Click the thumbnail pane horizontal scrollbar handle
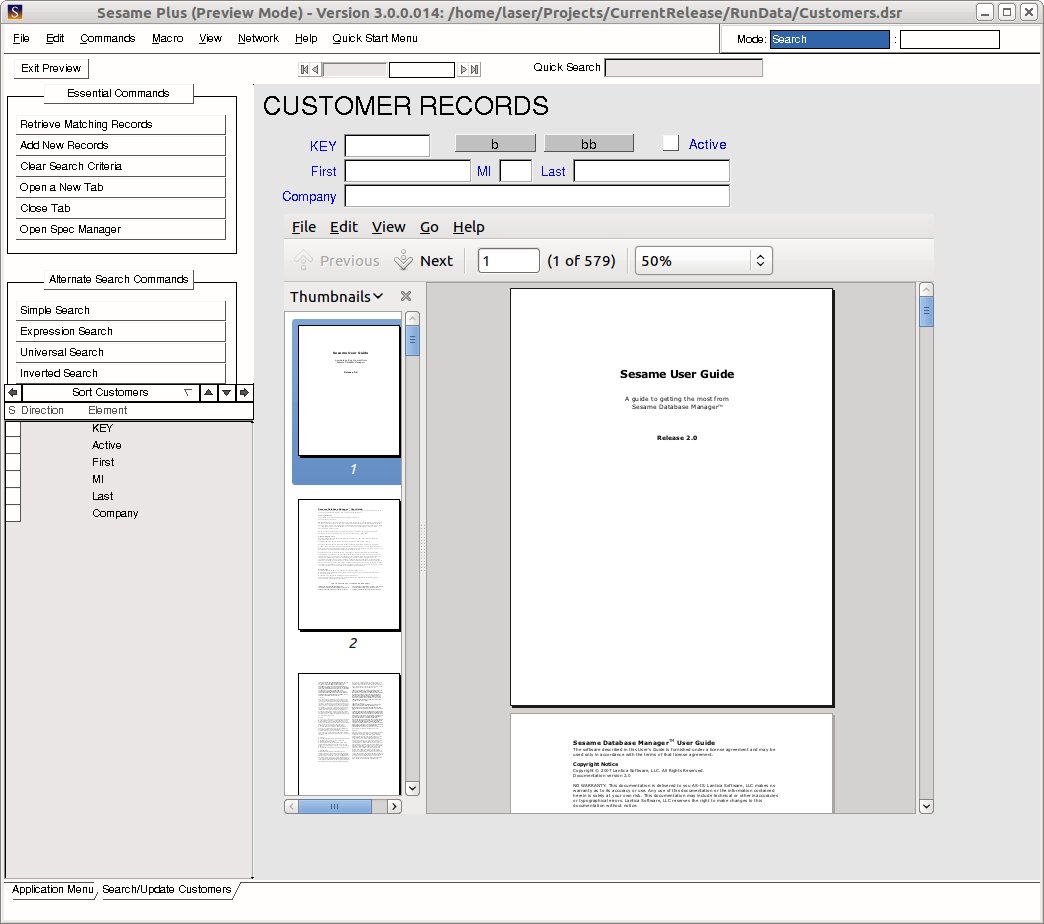 point(335,806)
